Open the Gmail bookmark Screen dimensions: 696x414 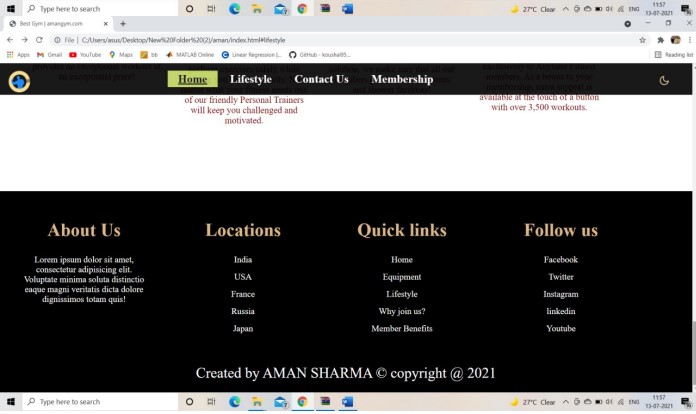(x=49, y=55)
